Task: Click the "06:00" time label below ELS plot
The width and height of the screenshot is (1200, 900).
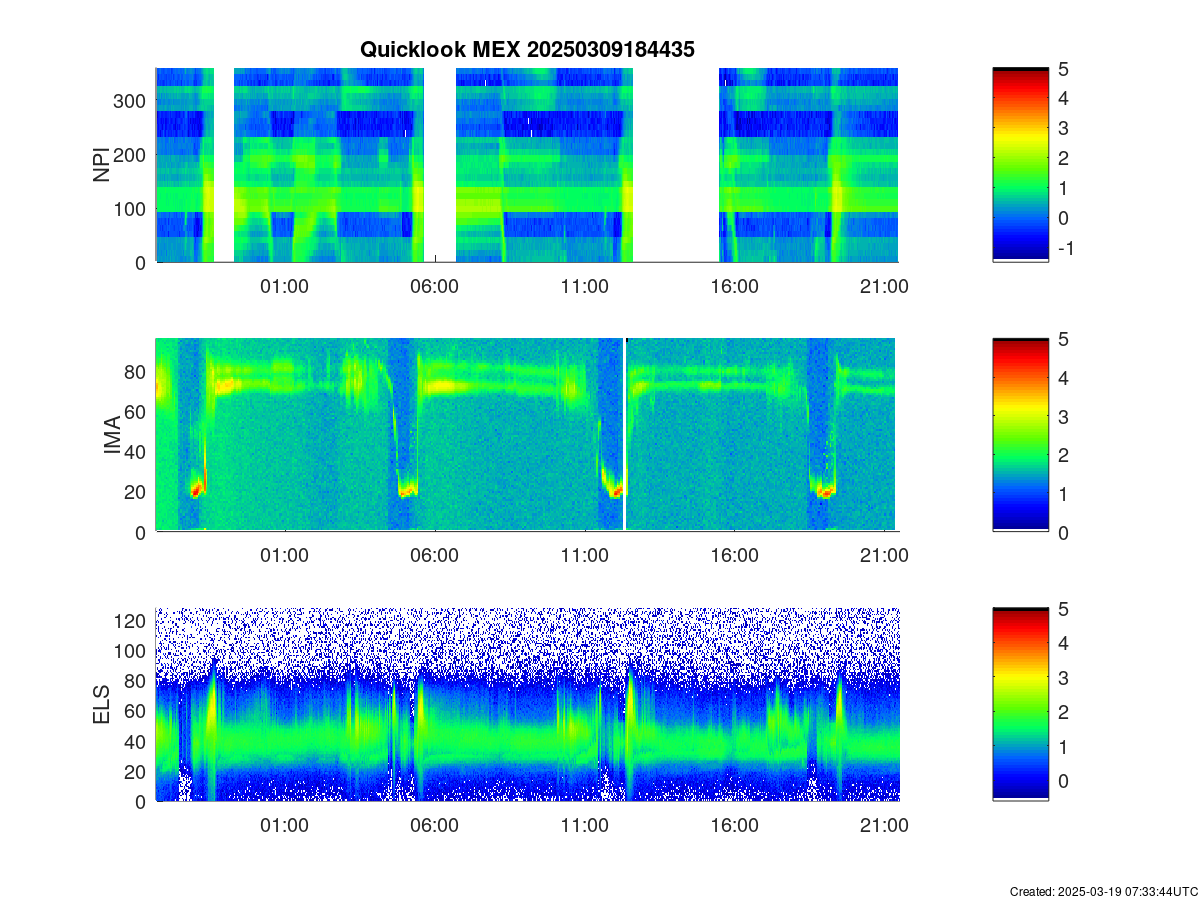Action: tap(434, 825)
